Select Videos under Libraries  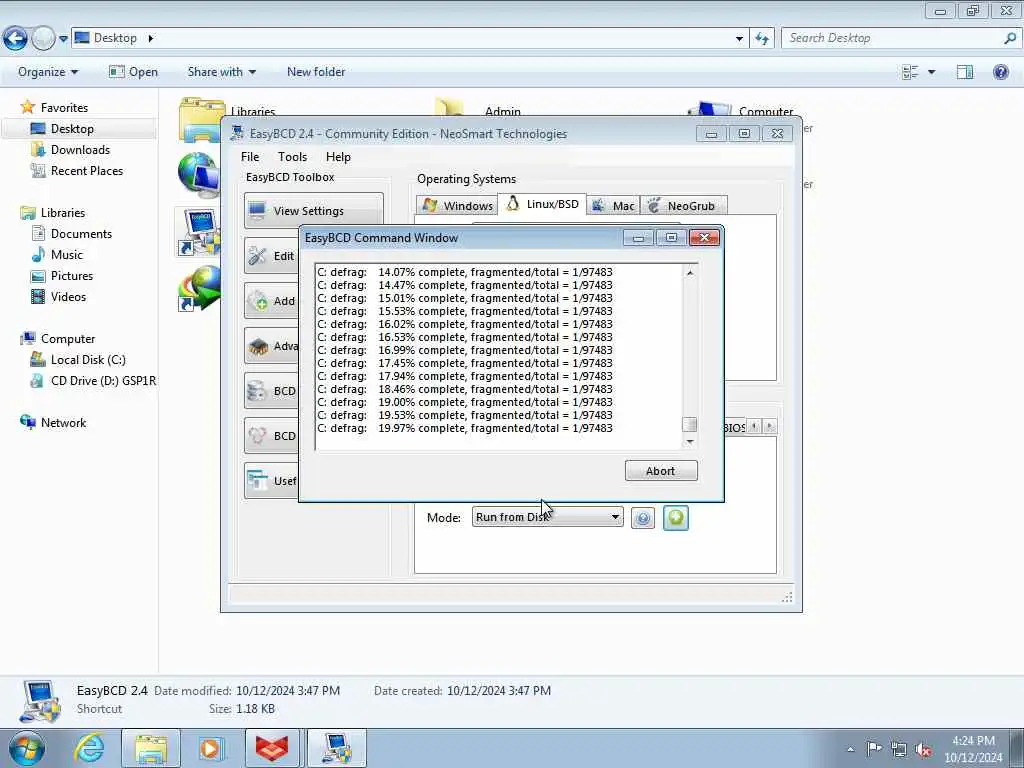pyautogui.click(x=68, y=296)
